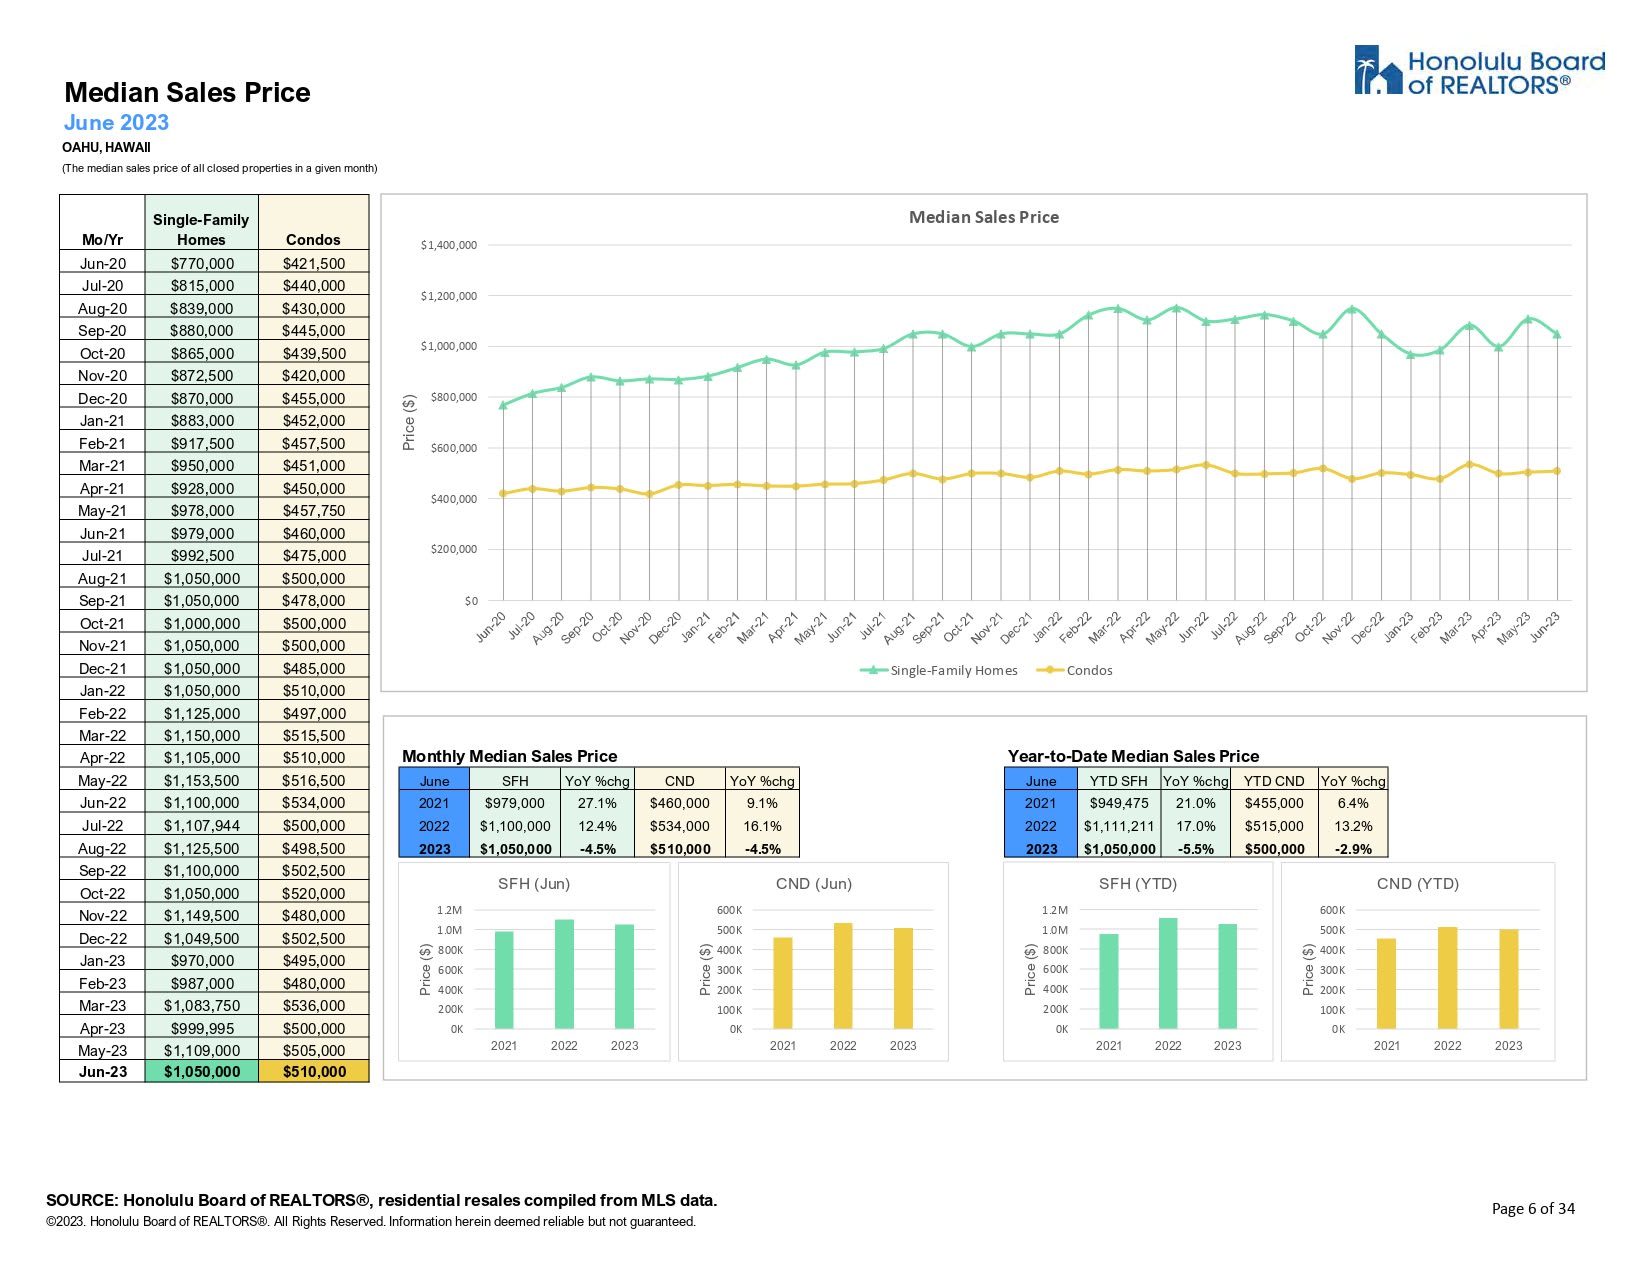Select the Condos column header
1650x1275 pixels.
click(313, 240)
